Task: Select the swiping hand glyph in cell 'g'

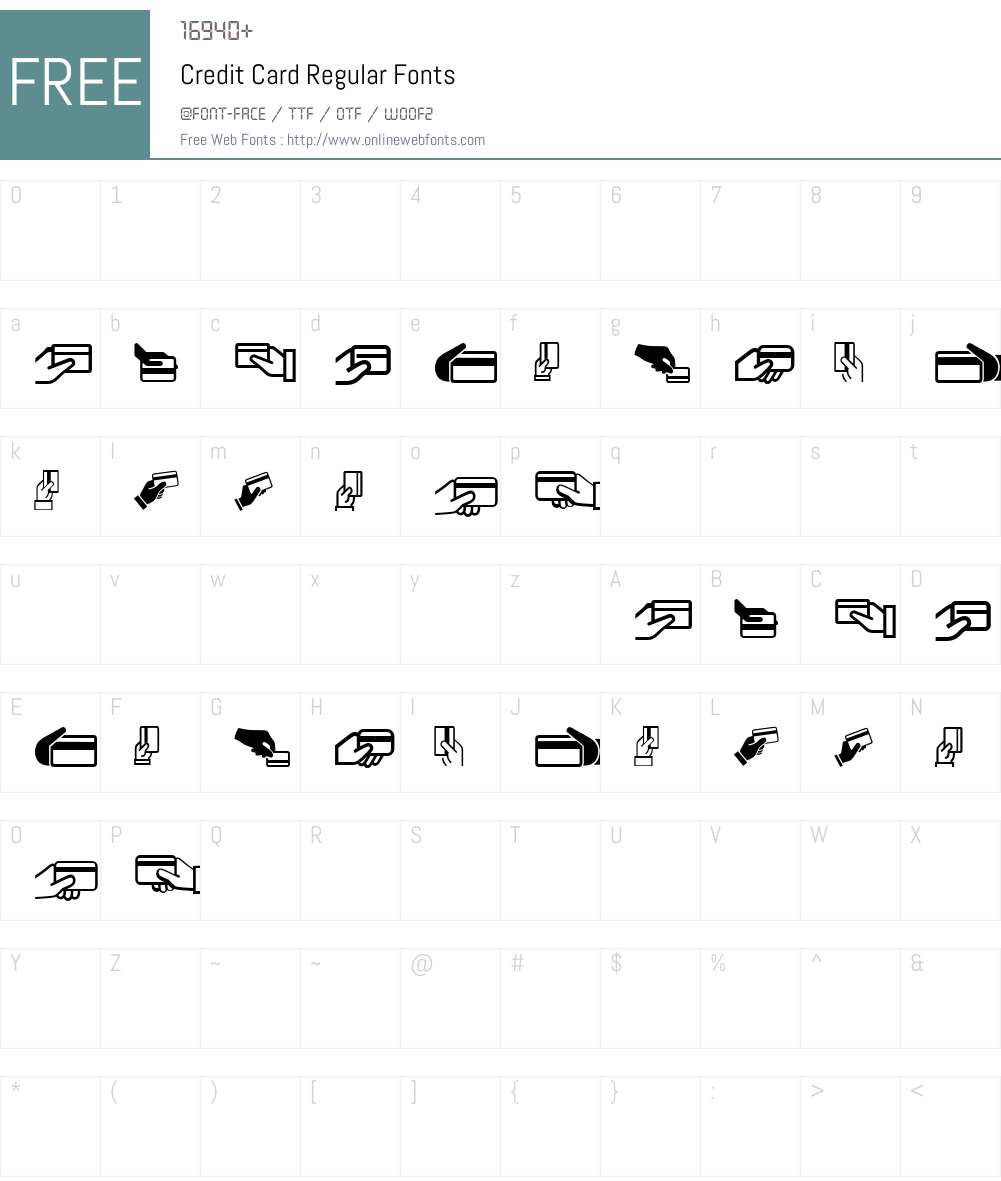Action: point(662,363)
